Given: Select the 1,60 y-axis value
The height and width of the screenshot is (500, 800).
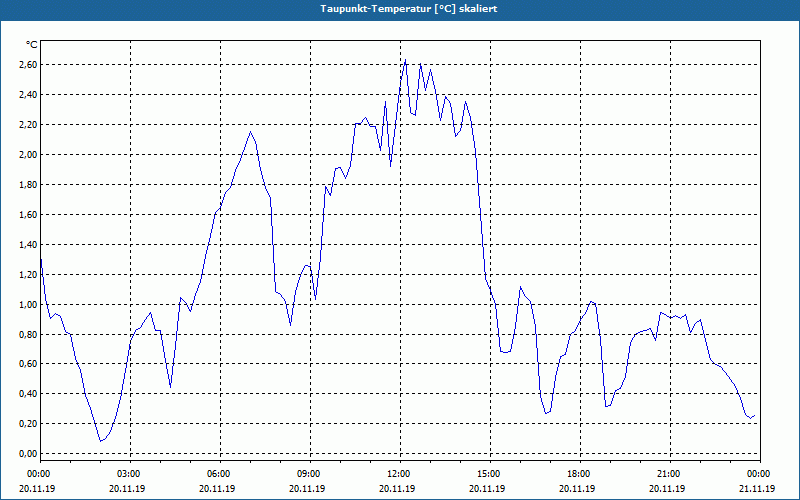Looking at the screenshot, I should click(x=29, y=215).
